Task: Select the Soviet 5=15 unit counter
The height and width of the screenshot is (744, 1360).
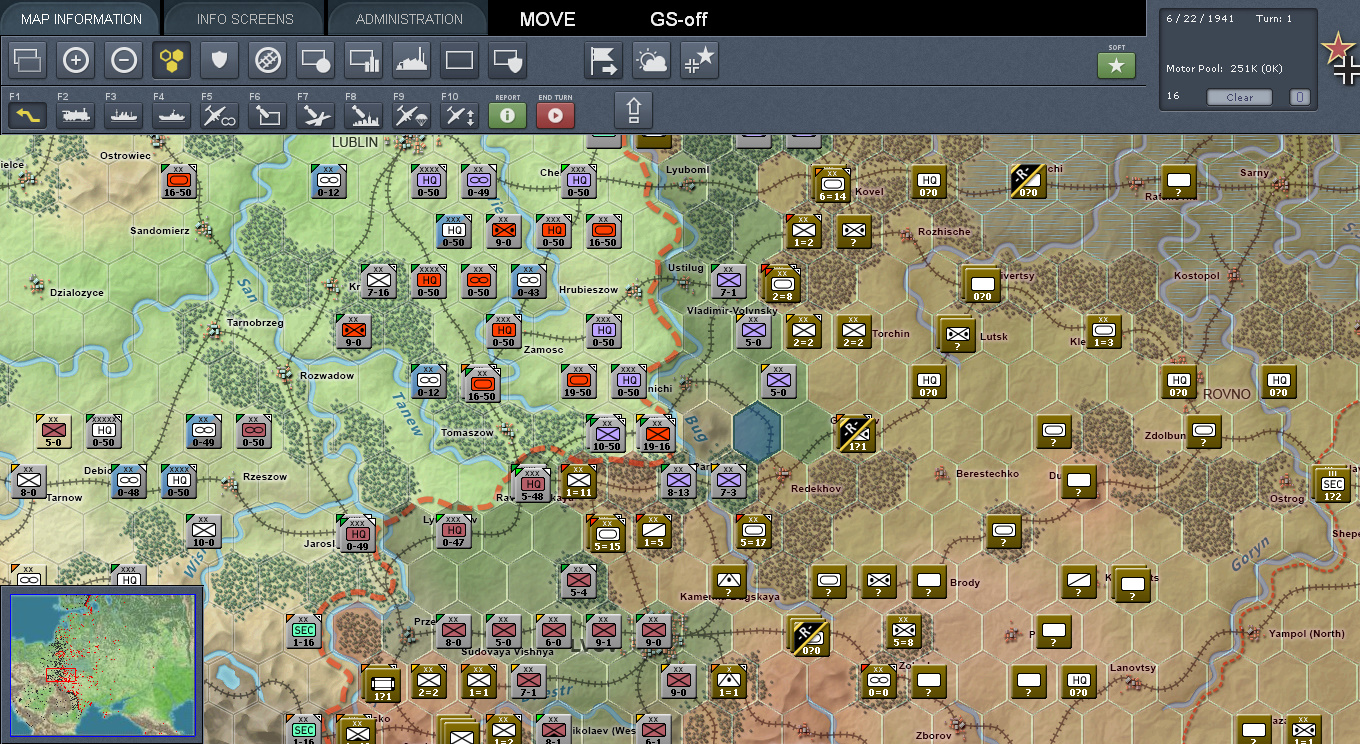Action: coord(608,533)
